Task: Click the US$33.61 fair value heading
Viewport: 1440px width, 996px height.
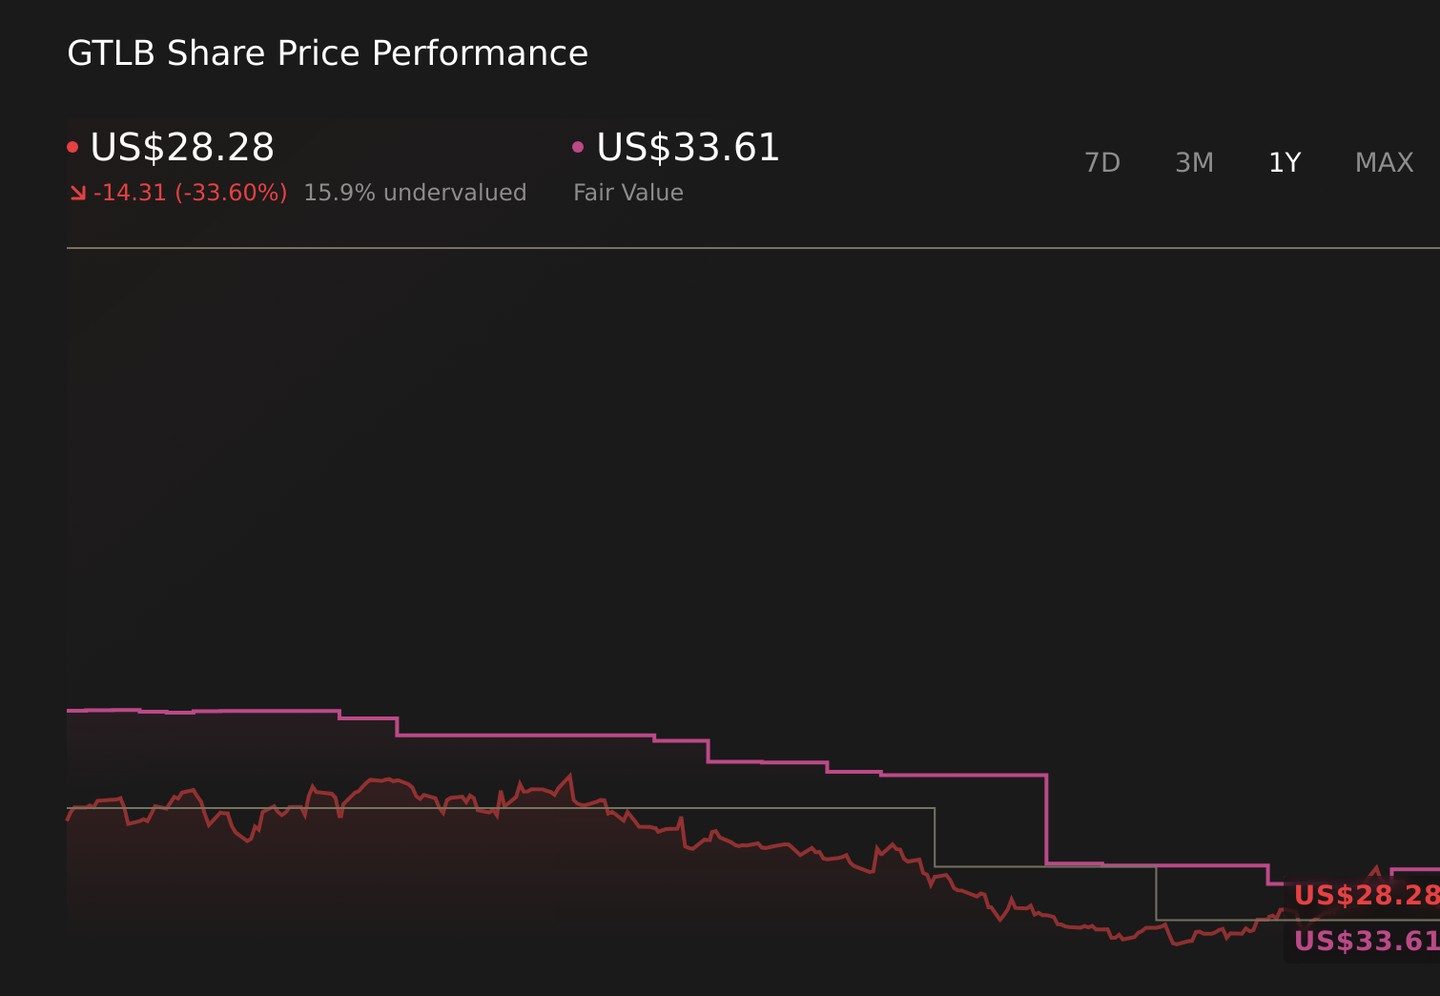Action: coord(688,148)
